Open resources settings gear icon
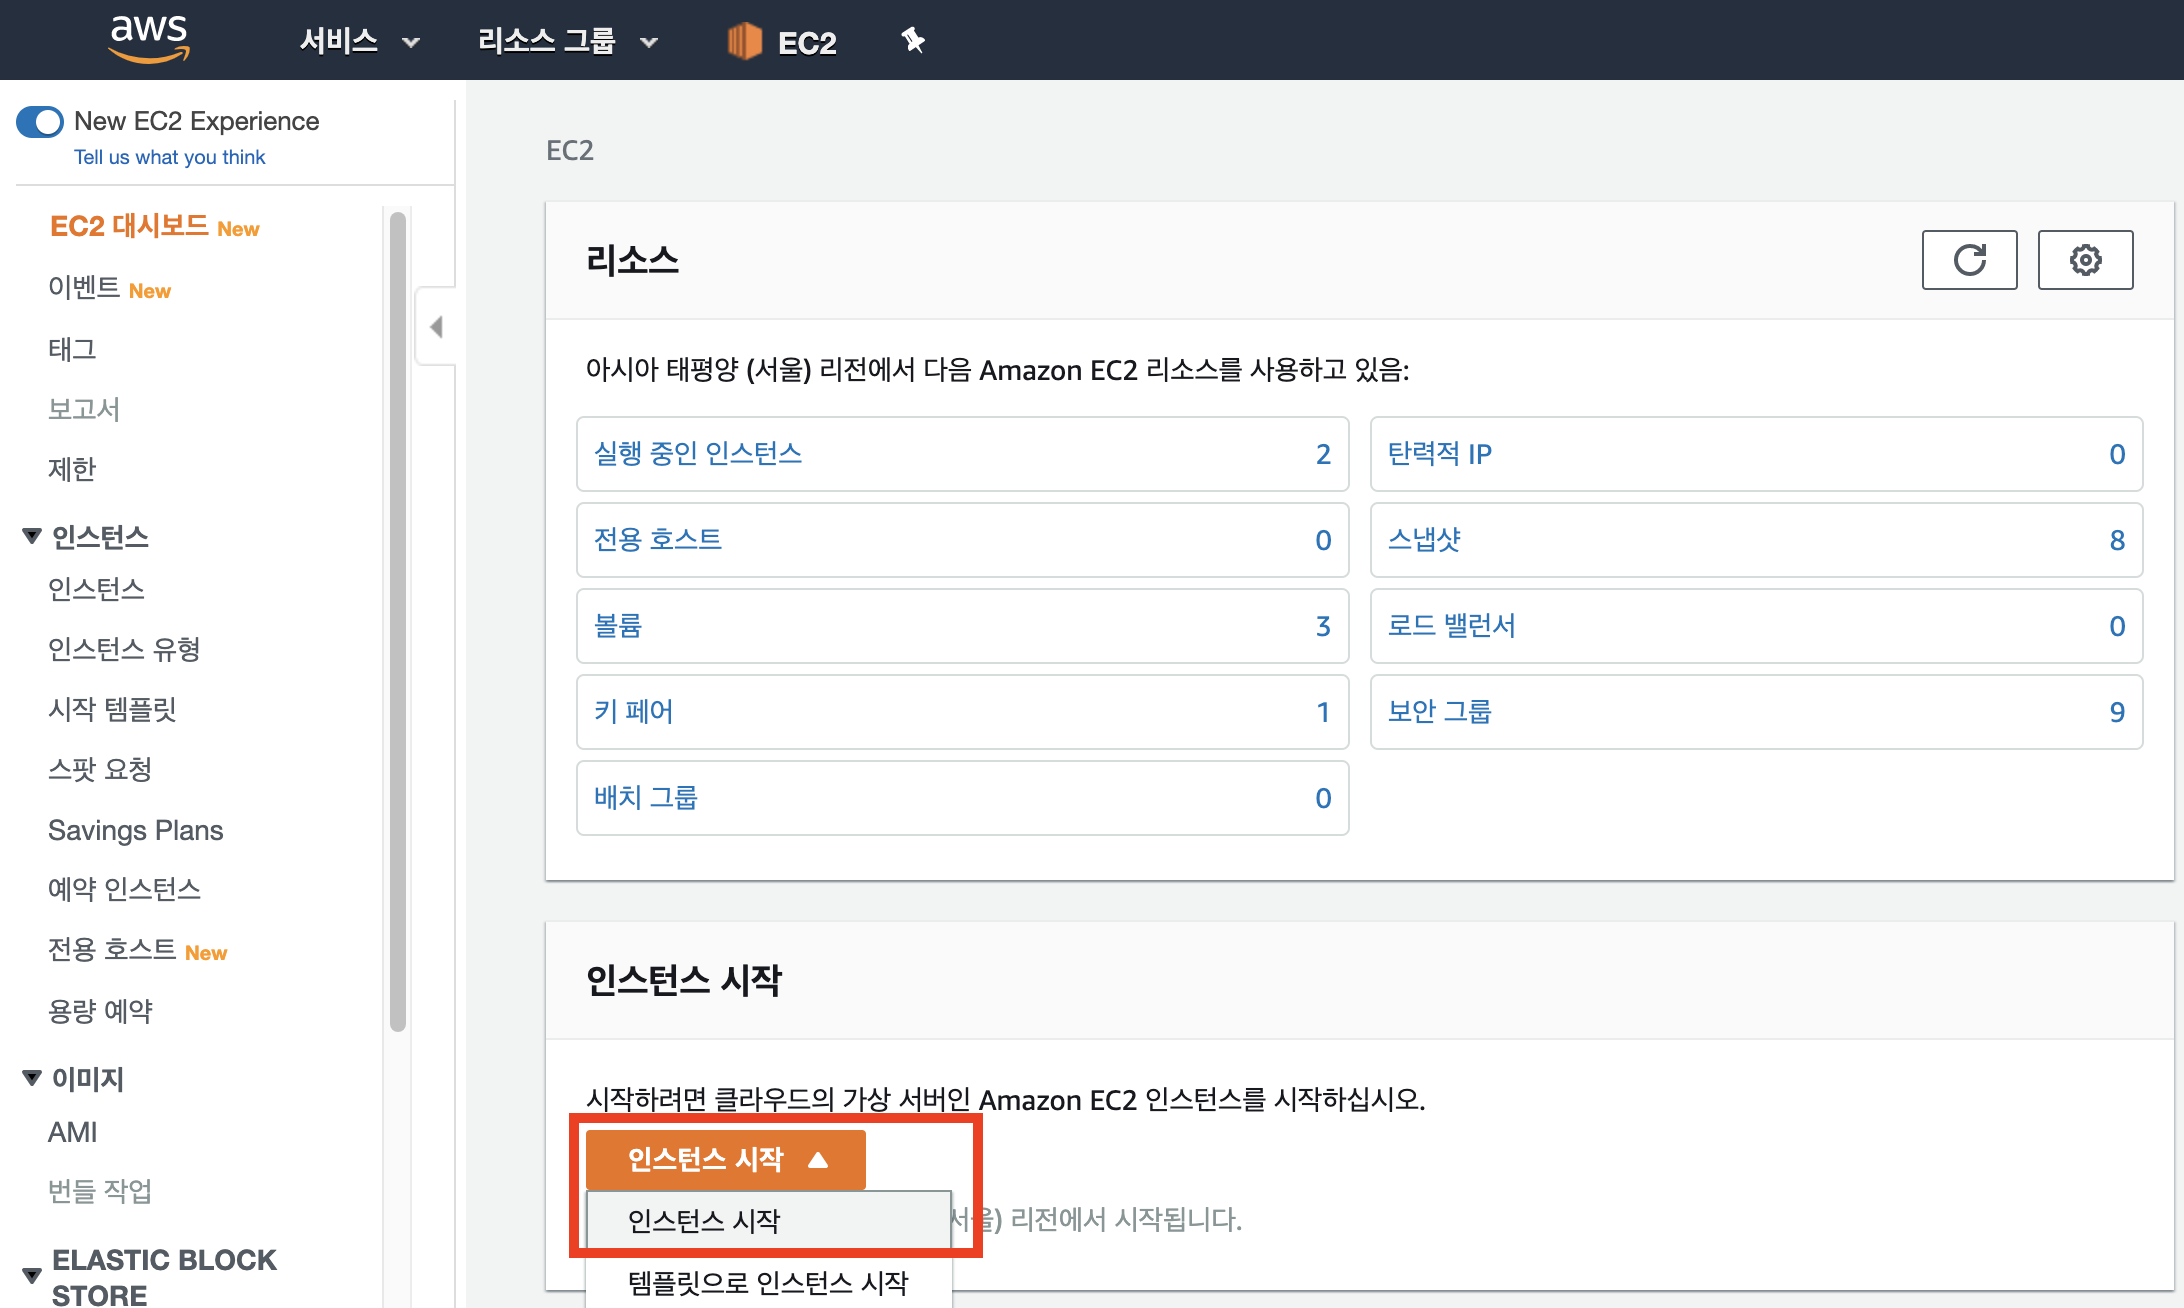The height and width of the screenshot is (1308, 2184). (x=2085, y=260)
